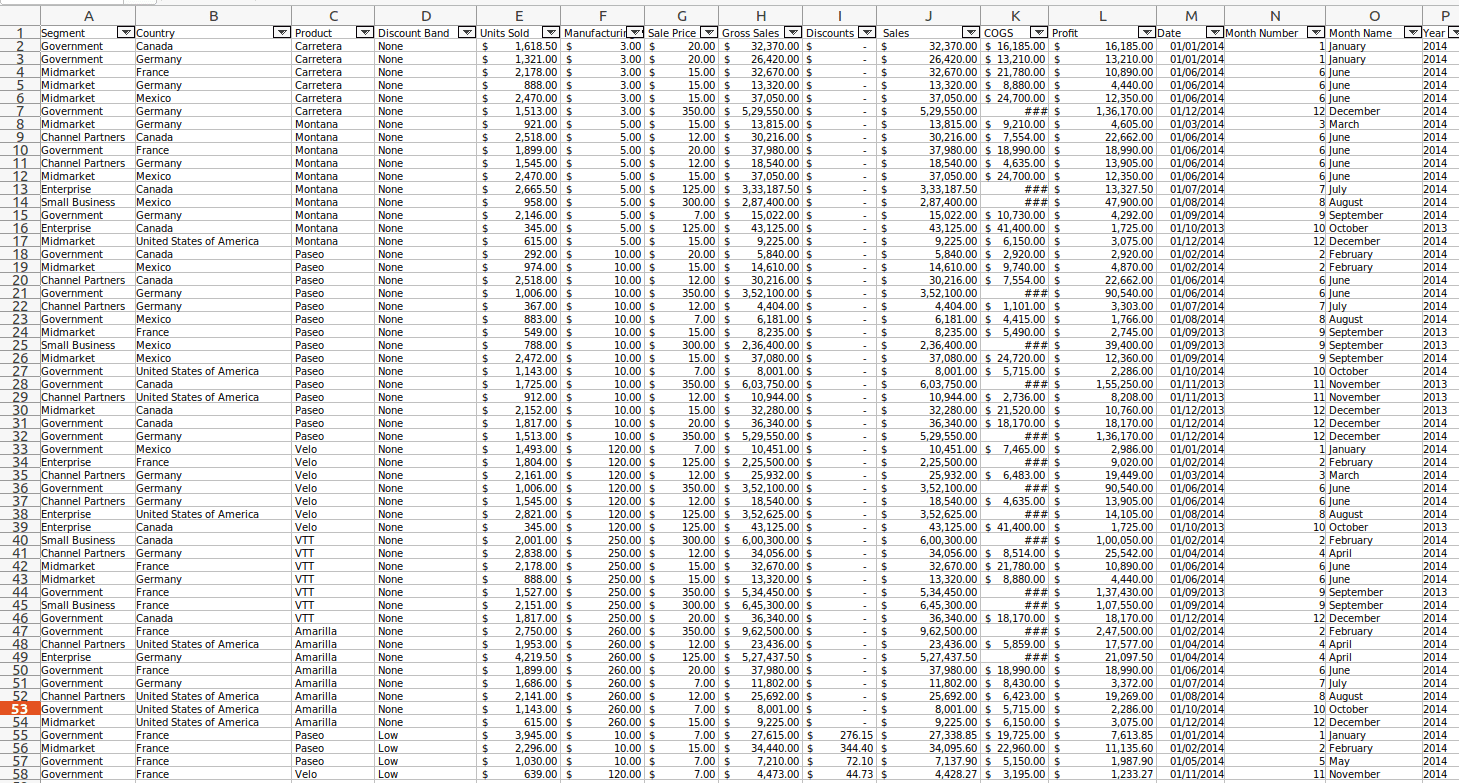The height and width of the screenshot is (783, 1459).
Task: Select discounts cell '44.73'
Action: [x=841, y=774]
